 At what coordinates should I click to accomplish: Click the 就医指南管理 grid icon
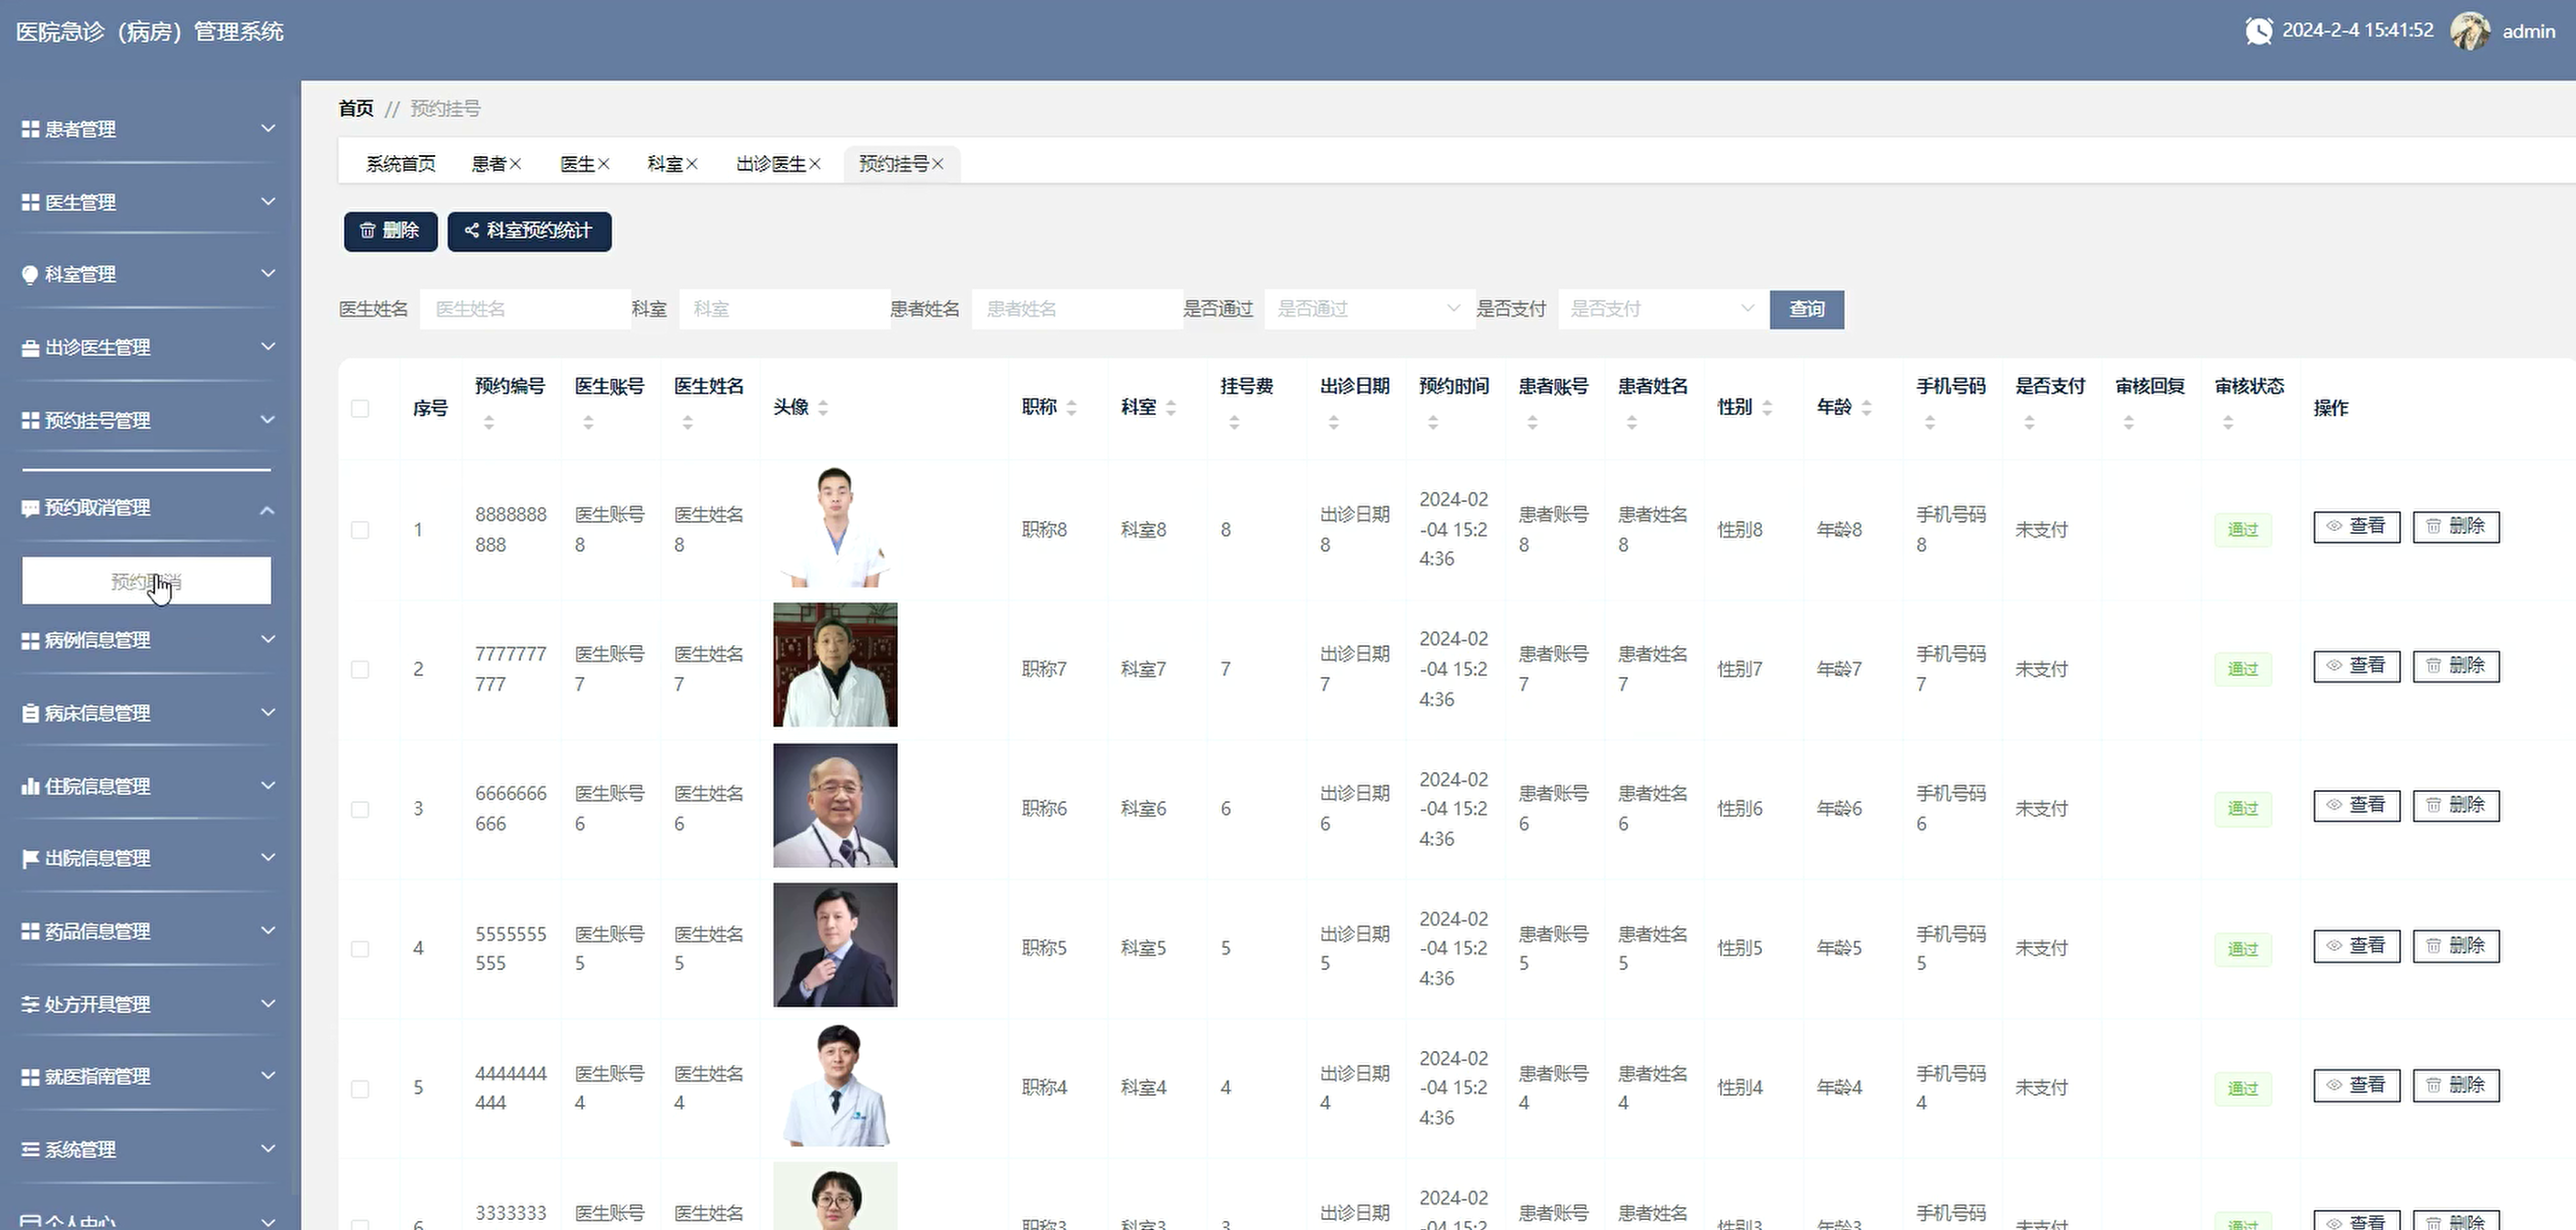coord(30,1077)
